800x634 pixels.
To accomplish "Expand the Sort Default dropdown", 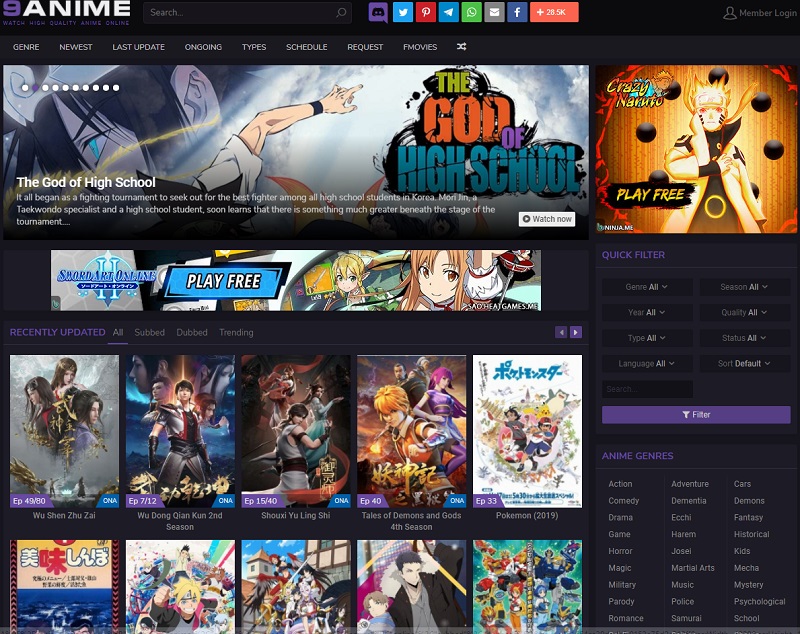I will 744,363.
